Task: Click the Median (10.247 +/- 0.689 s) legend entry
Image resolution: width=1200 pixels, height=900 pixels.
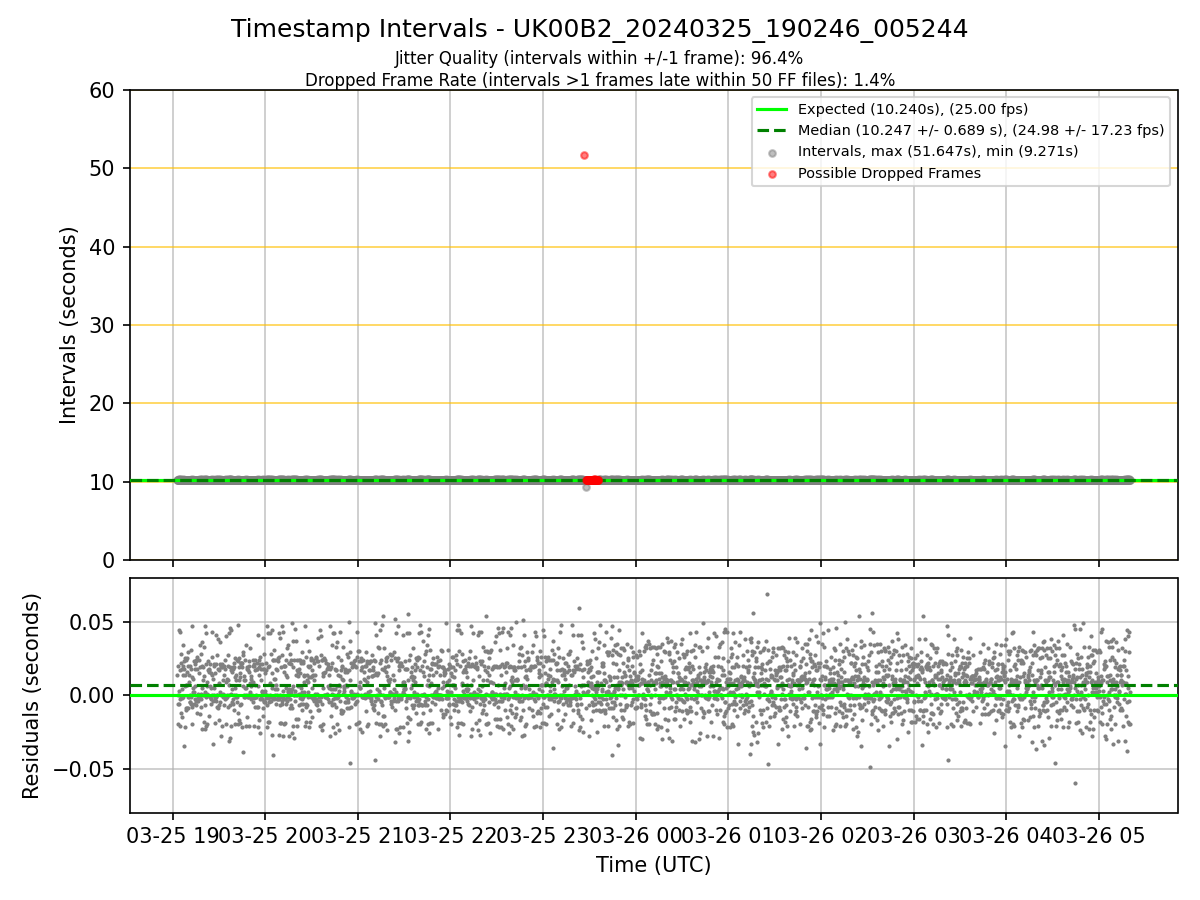Action: pos(981,130)
